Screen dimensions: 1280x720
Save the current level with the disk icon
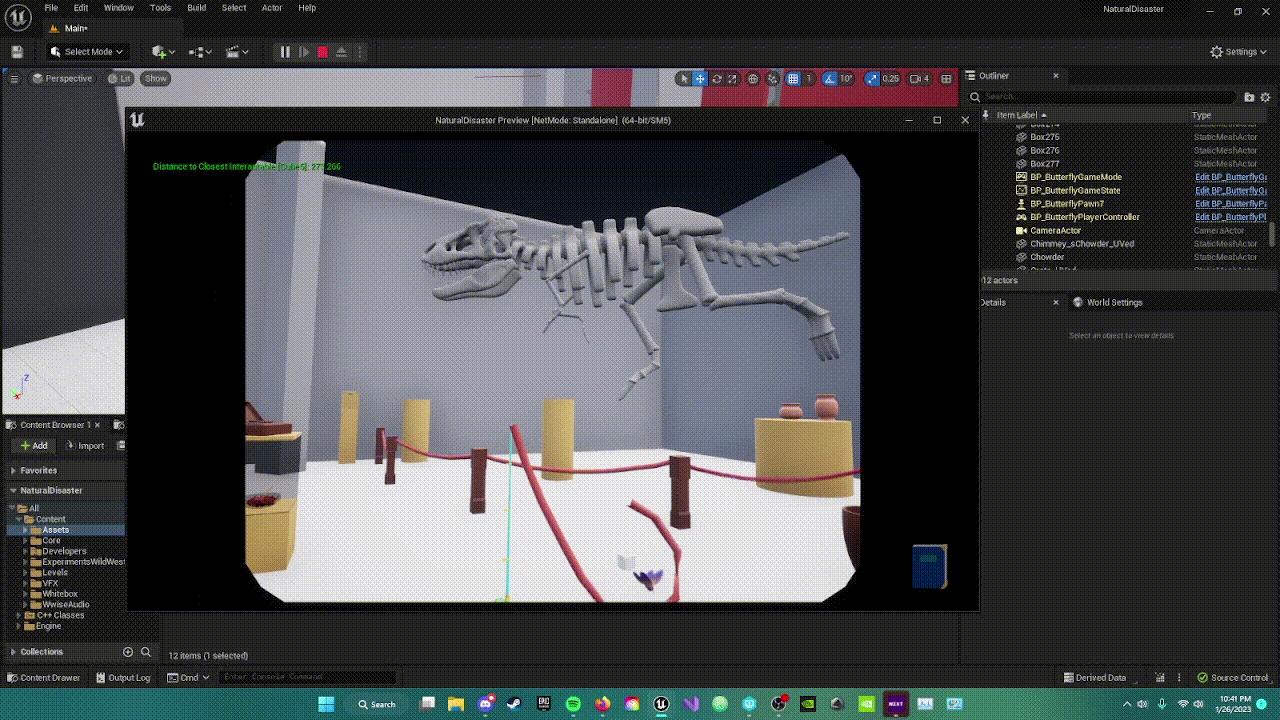(17, 52)
